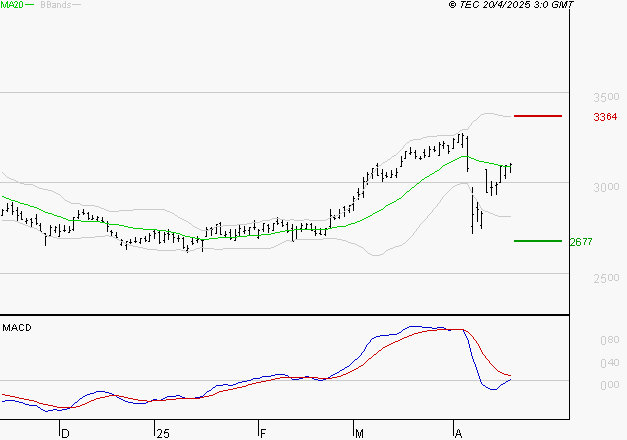Click the green support line at 2677
This screenshot has width=627, height=440.
(538, 241)
